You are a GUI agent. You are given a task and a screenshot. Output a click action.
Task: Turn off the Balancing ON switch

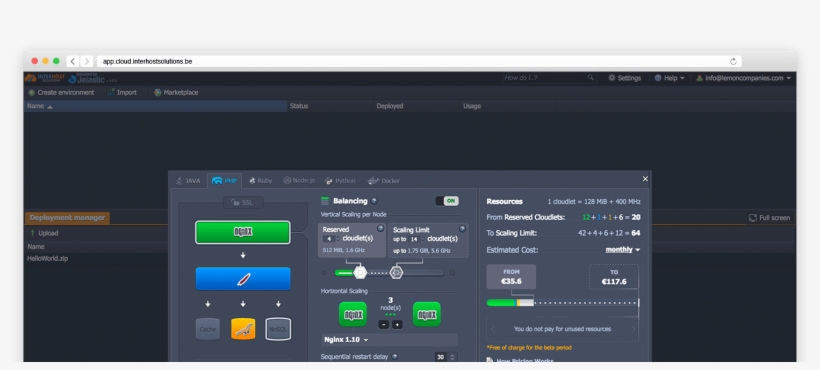click(447, 201)
